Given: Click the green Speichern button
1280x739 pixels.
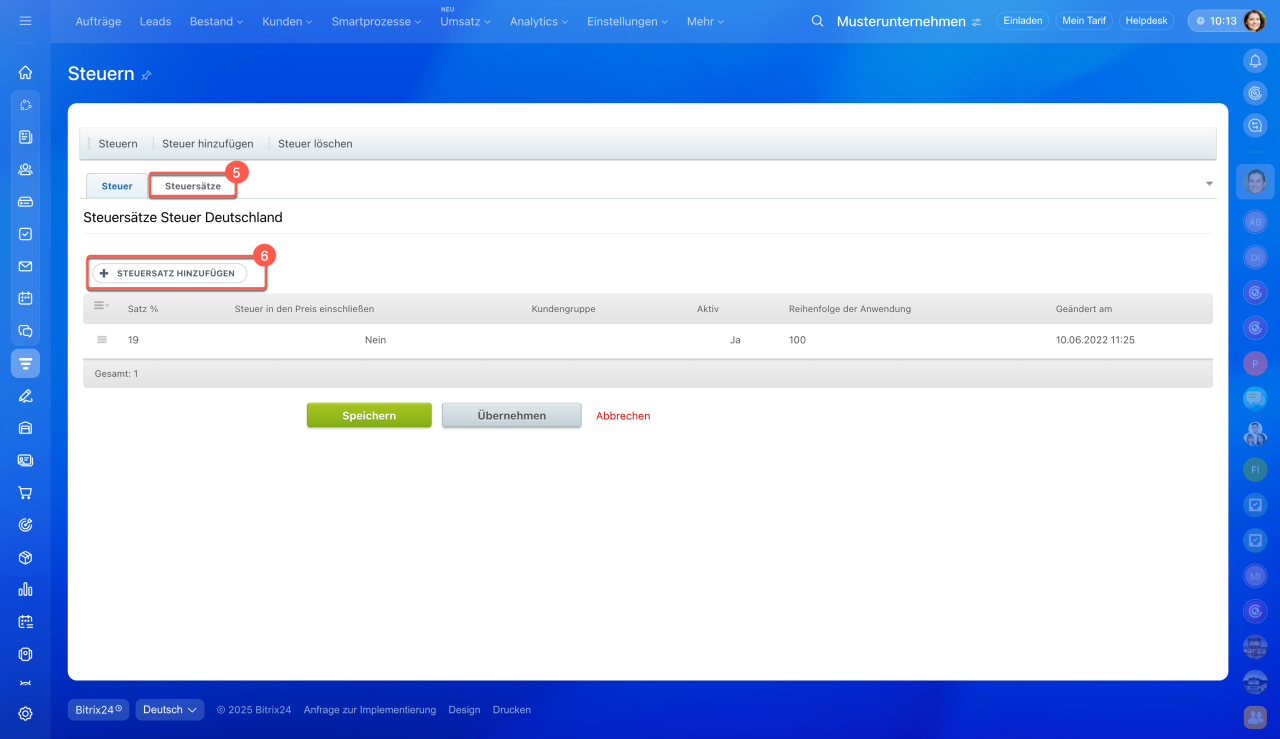Looking at the screenshot, I should point(369,416).
